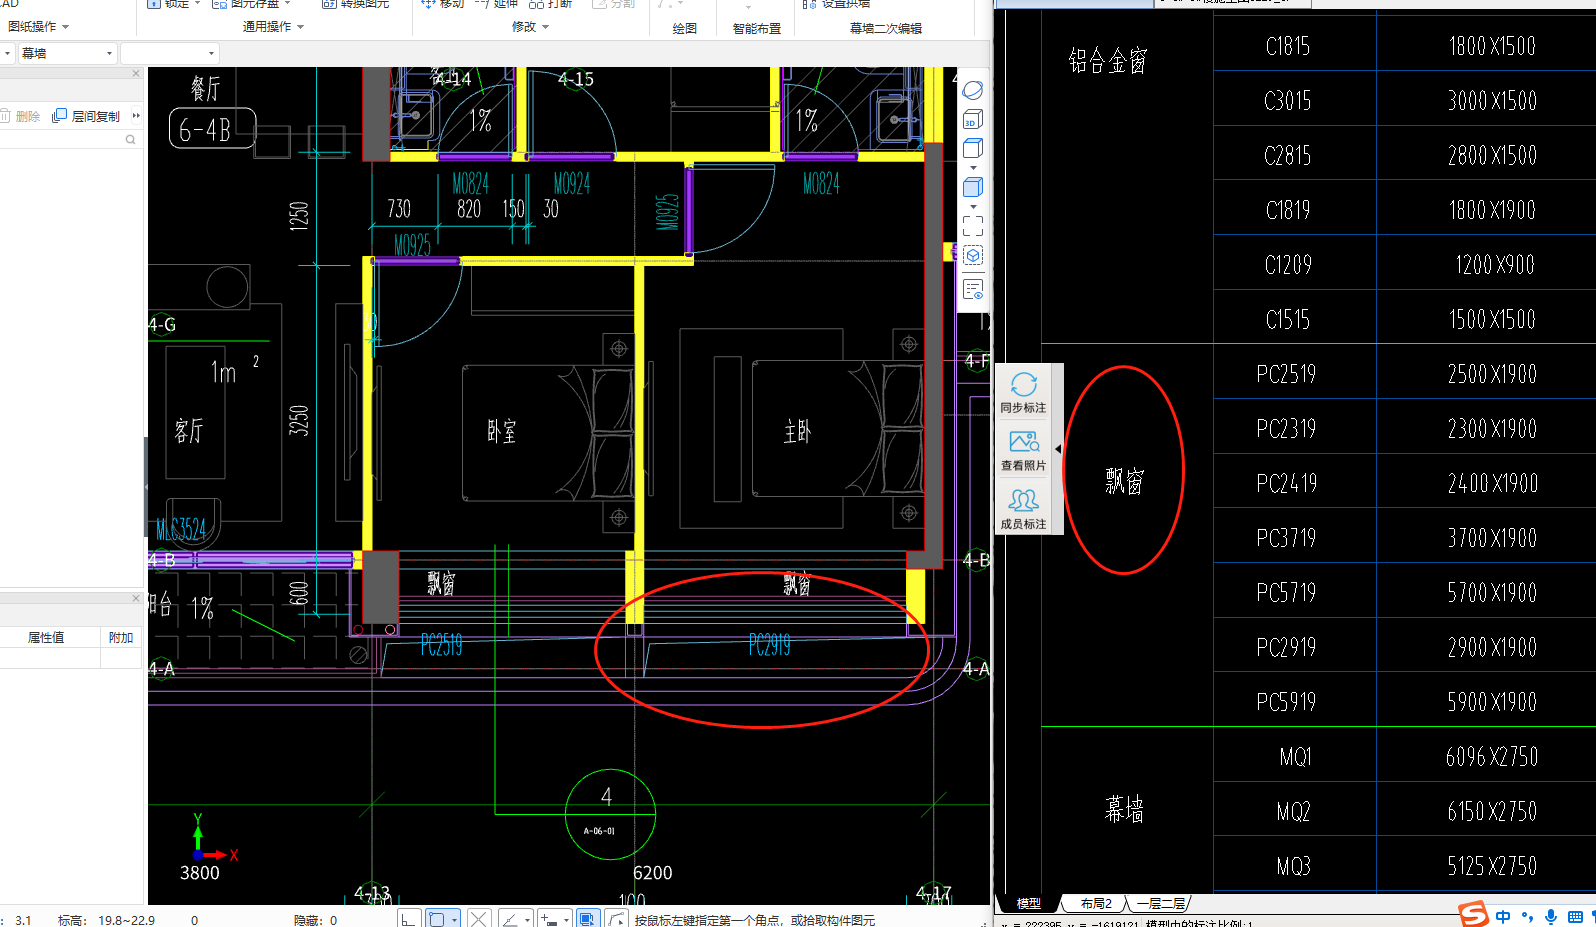The image size is (1596, 927).
Task: Click the 附加 column header
Action: (x=121, y=637)
